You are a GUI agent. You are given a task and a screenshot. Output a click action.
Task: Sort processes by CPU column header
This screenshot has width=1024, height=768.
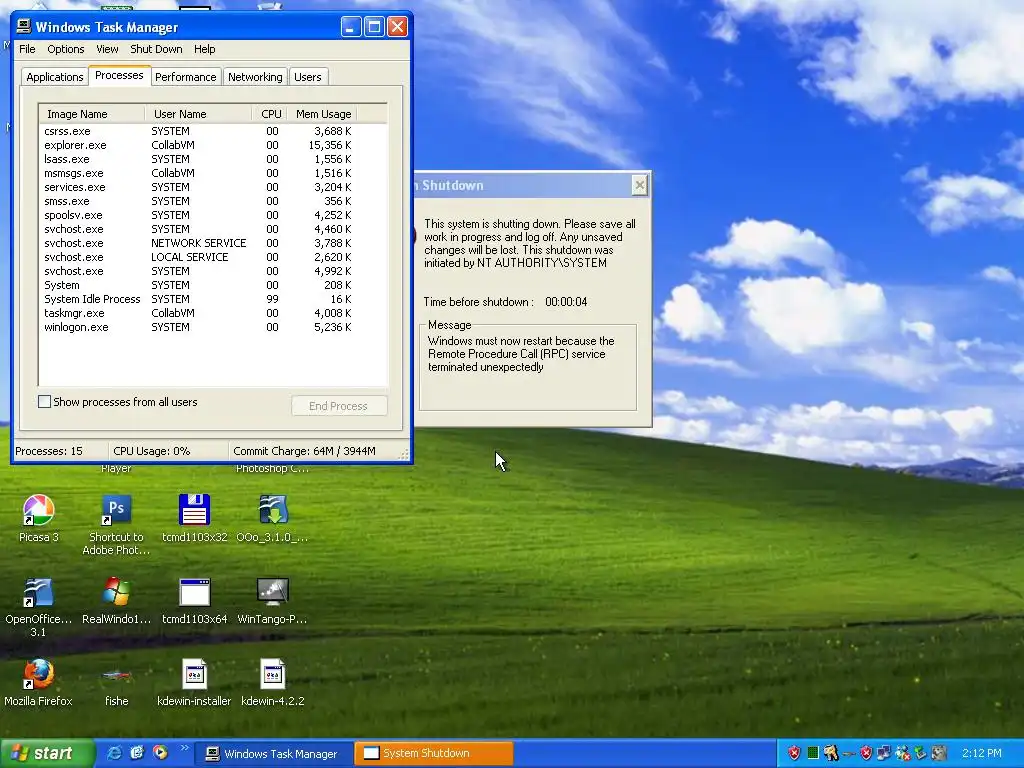pos(270,114)
